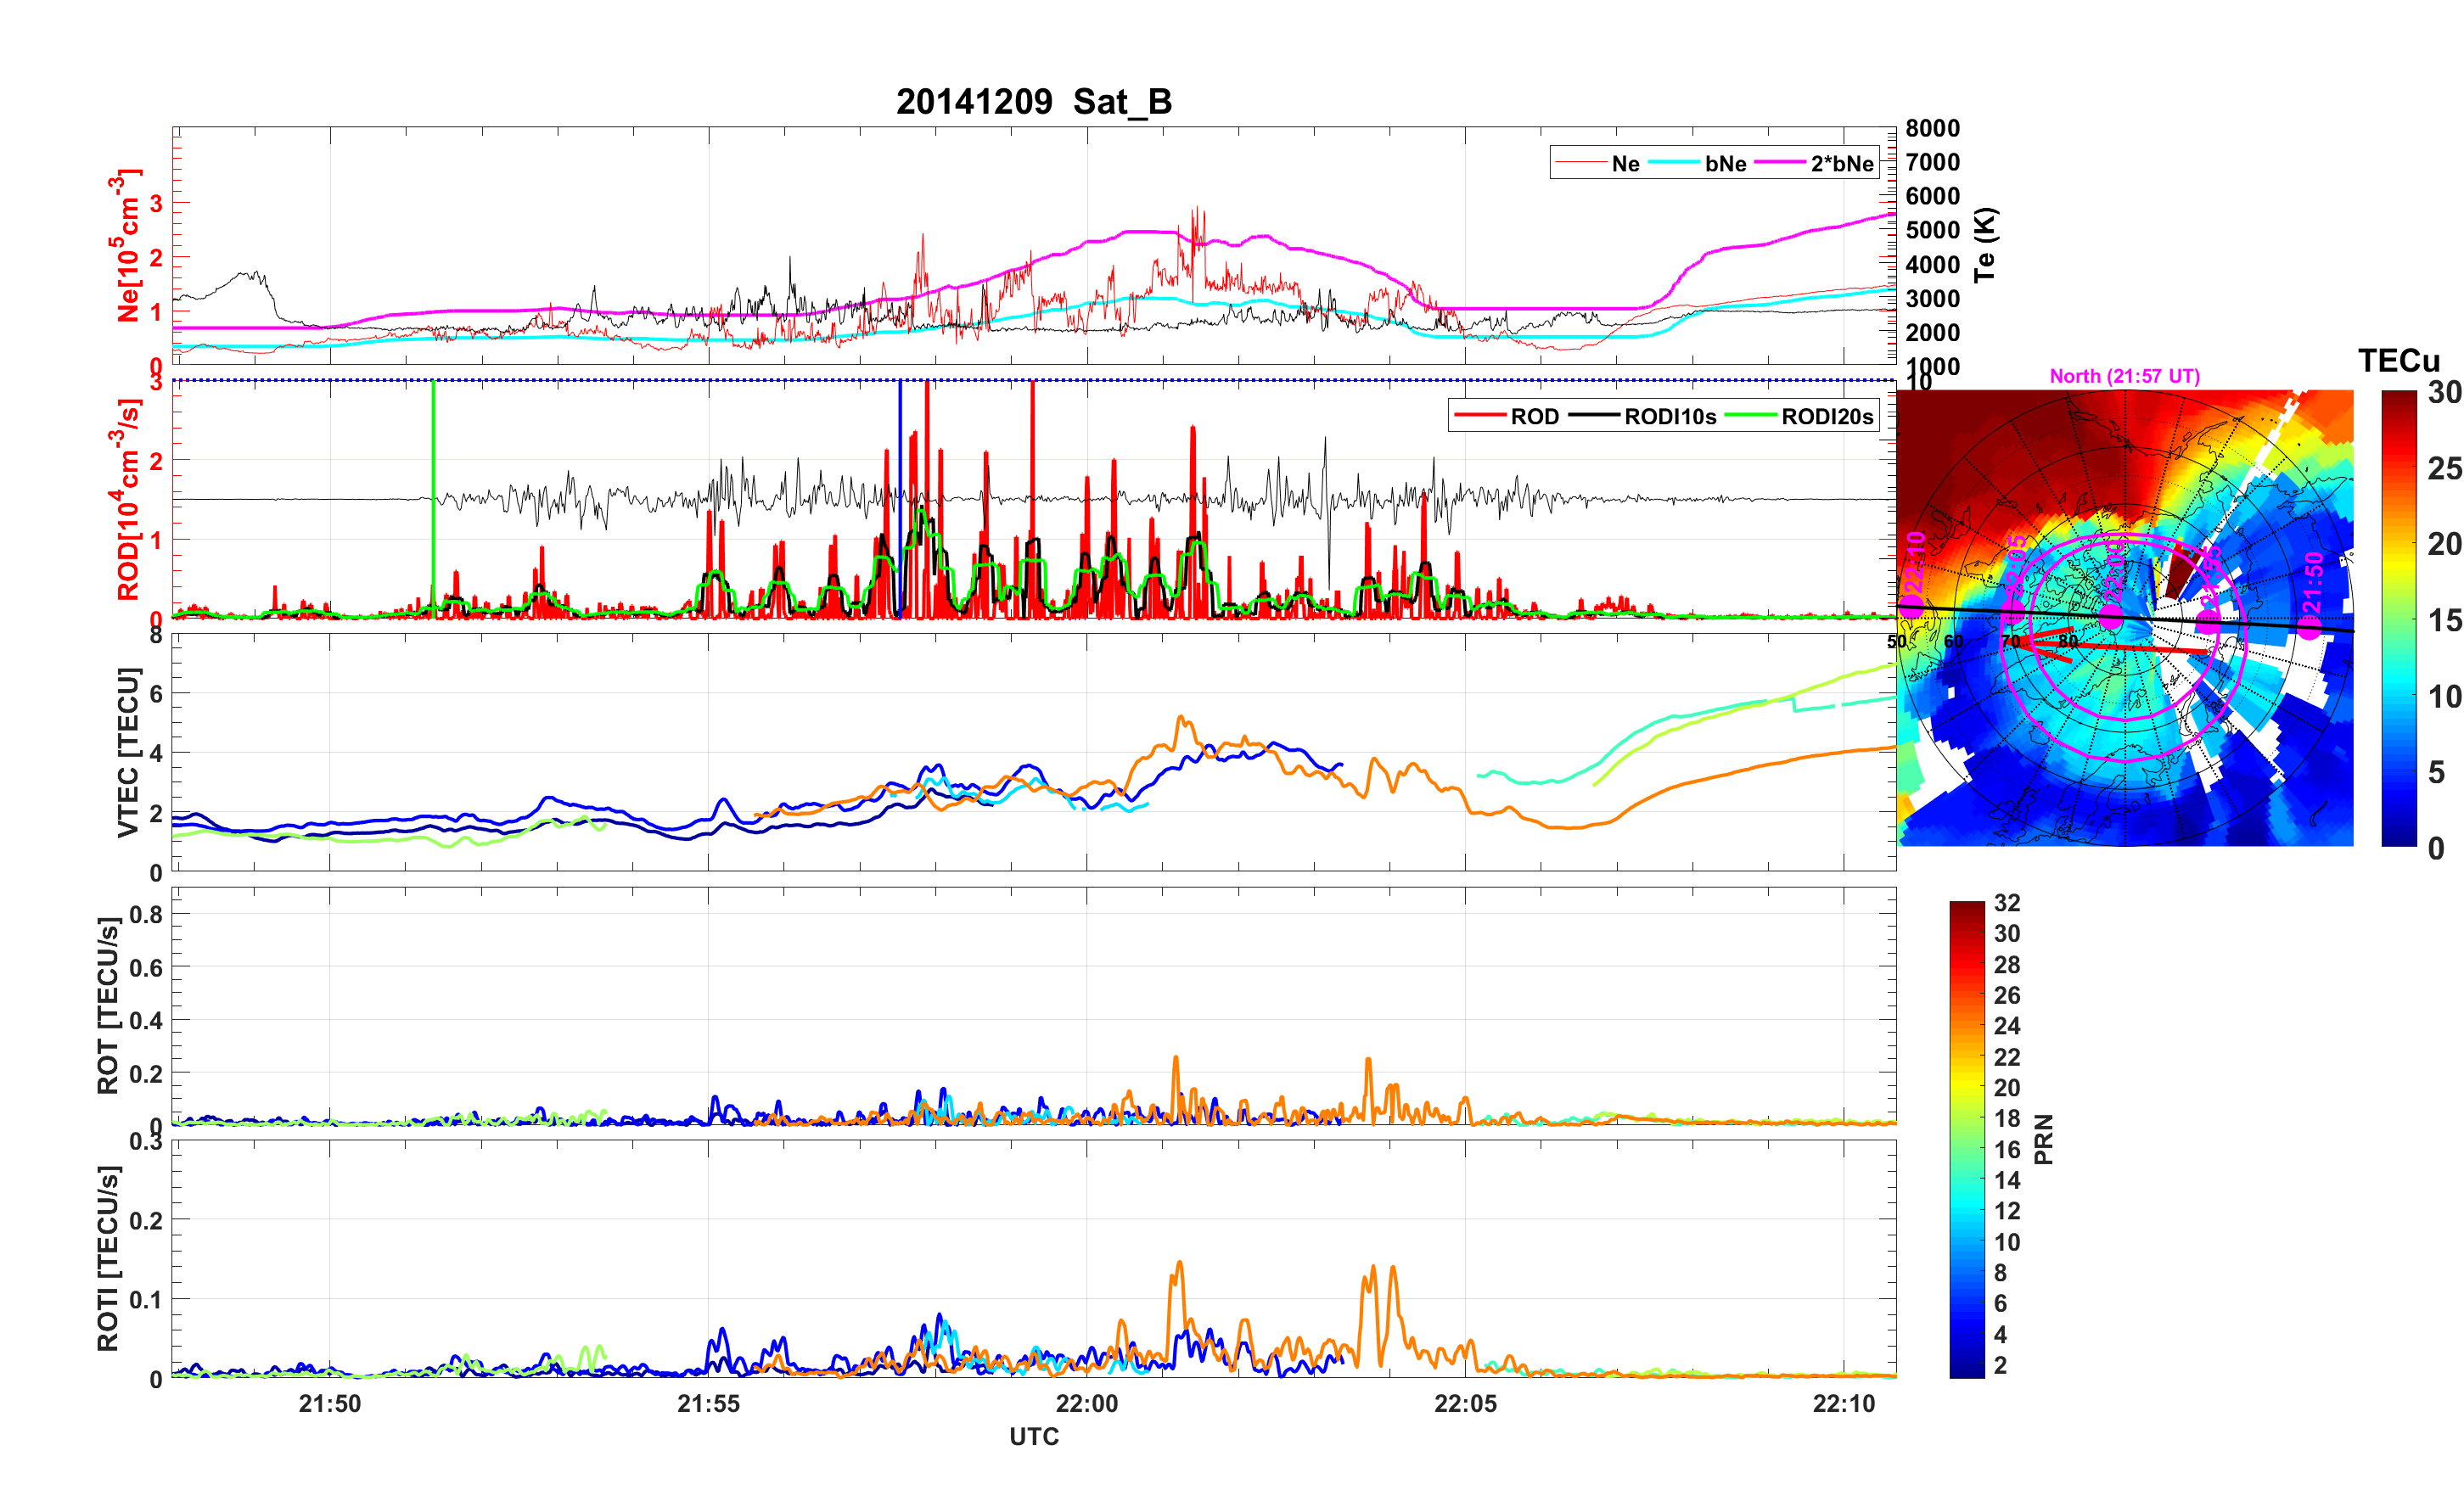The height and width of the screenshot is (1490, 2464).
Task: Click the 21:55 tick label on UTC axis
Action: [708, 1404]
